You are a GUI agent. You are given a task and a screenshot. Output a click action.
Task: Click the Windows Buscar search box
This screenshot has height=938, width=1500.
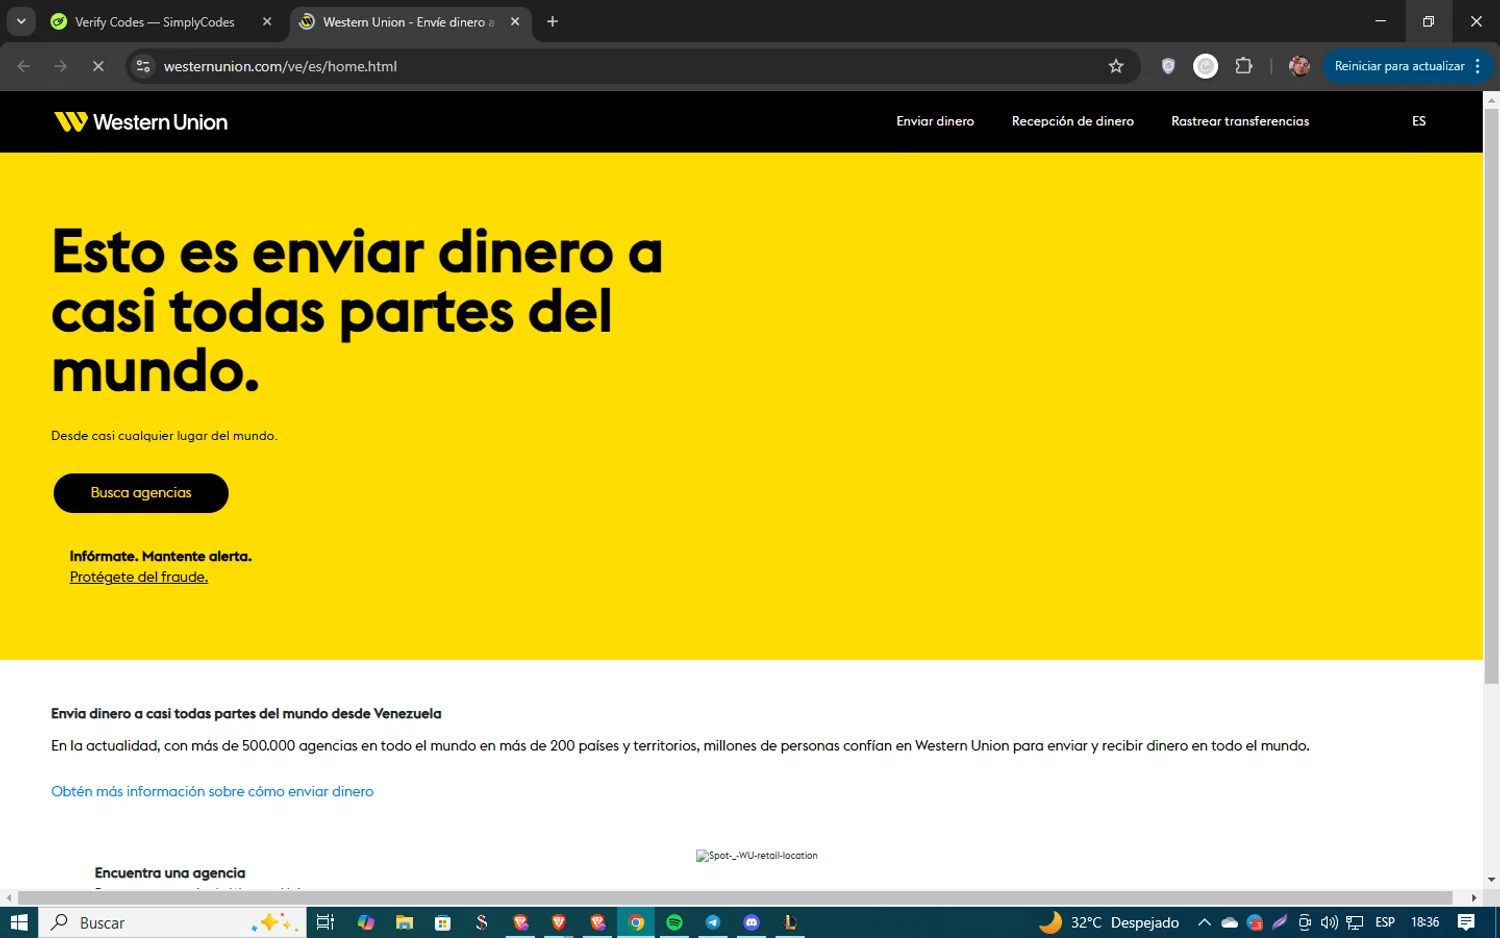tap(170, 922)
